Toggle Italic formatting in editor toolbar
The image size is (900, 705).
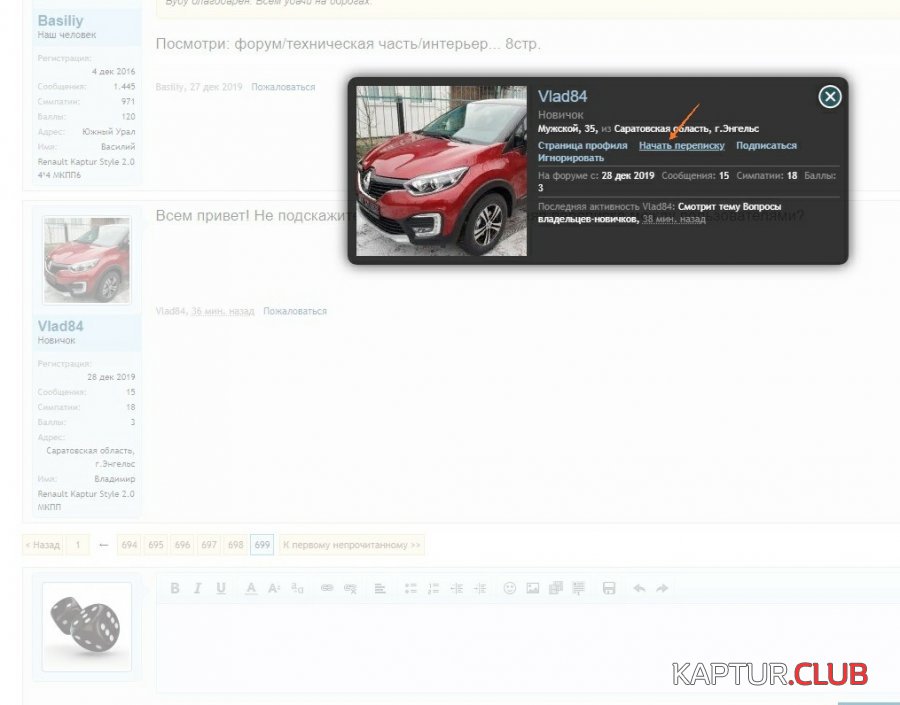(198, 589)
